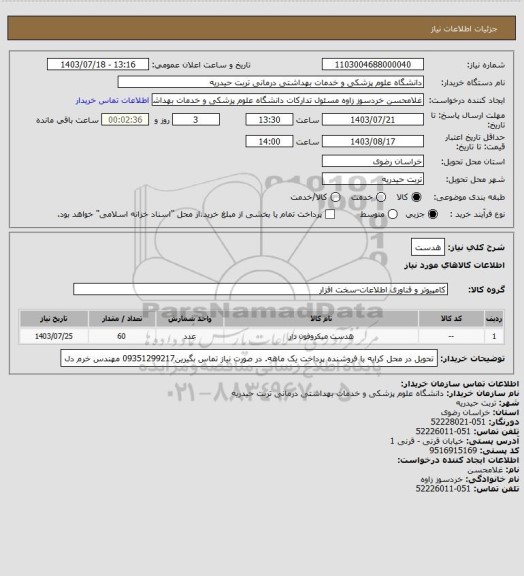Screen dimensions: 524x576
Task: Click the general description field هدست
Action: [x=428, y=247]
